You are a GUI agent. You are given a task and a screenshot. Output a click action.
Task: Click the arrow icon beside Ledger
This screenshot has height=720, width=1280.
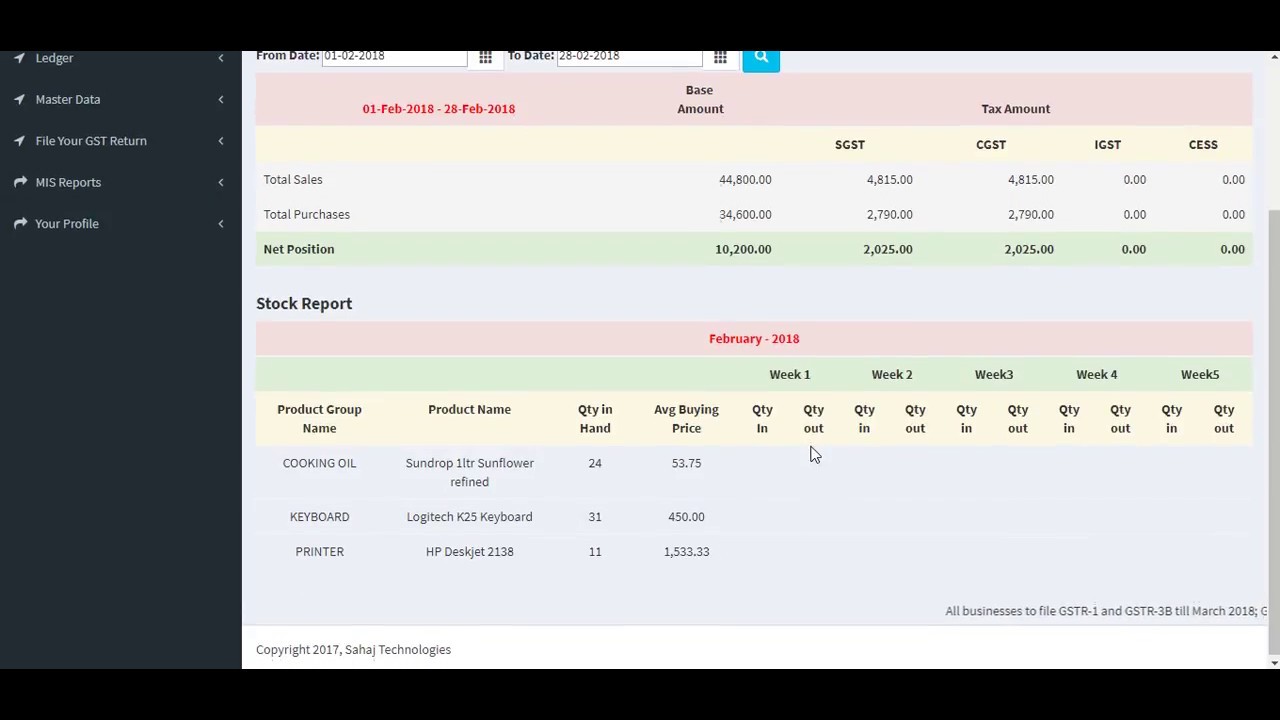pyautogui.click(x=19, y=58)
